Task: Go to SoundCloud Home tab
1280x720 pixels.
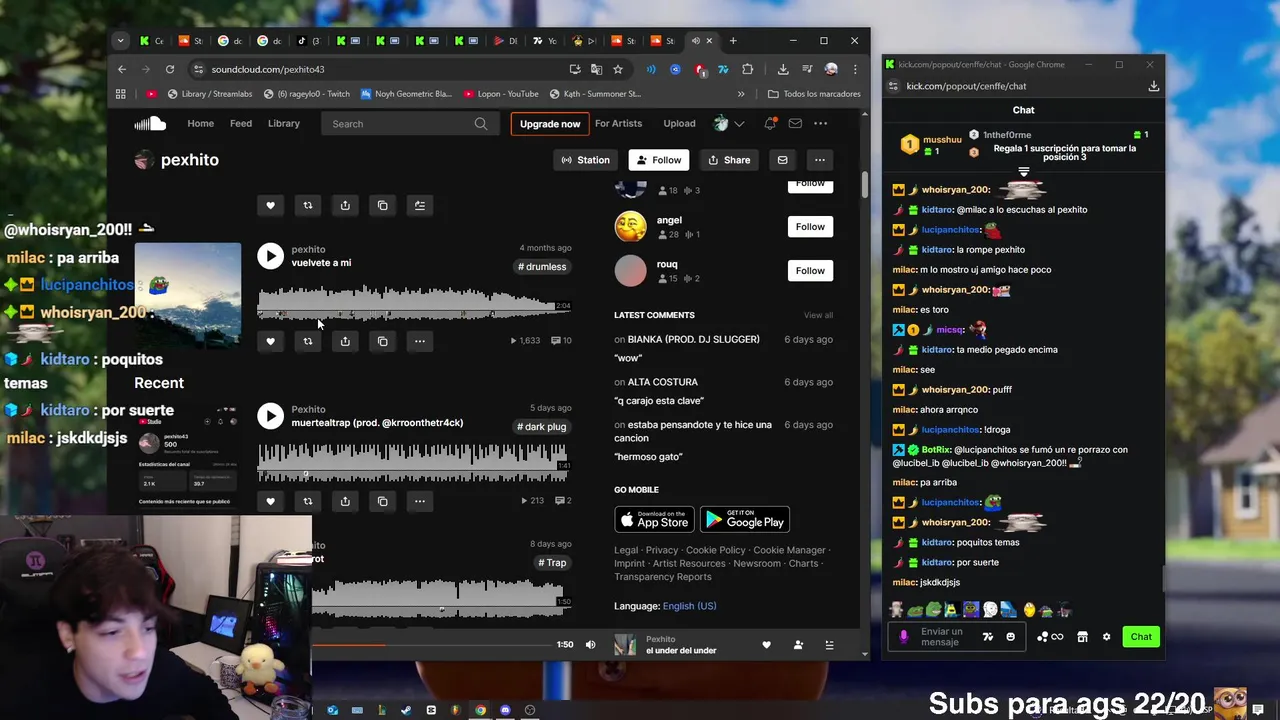Action: click(x=200, y=124)
